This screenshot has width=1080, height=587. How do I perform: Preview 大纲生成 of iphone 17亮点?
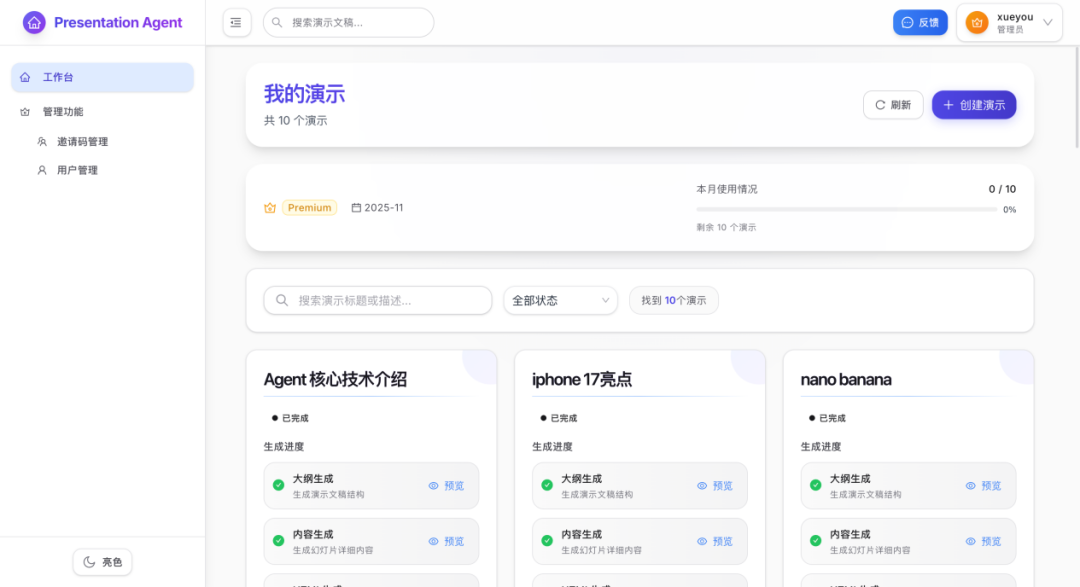pos(715,486)
